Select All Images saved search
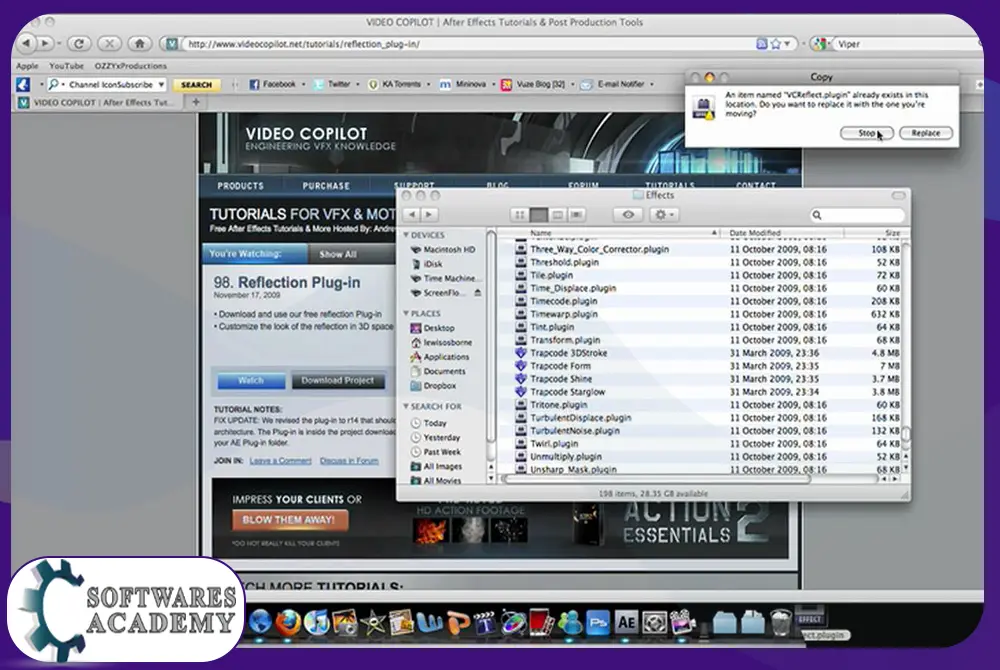 [x=437, y=467]
